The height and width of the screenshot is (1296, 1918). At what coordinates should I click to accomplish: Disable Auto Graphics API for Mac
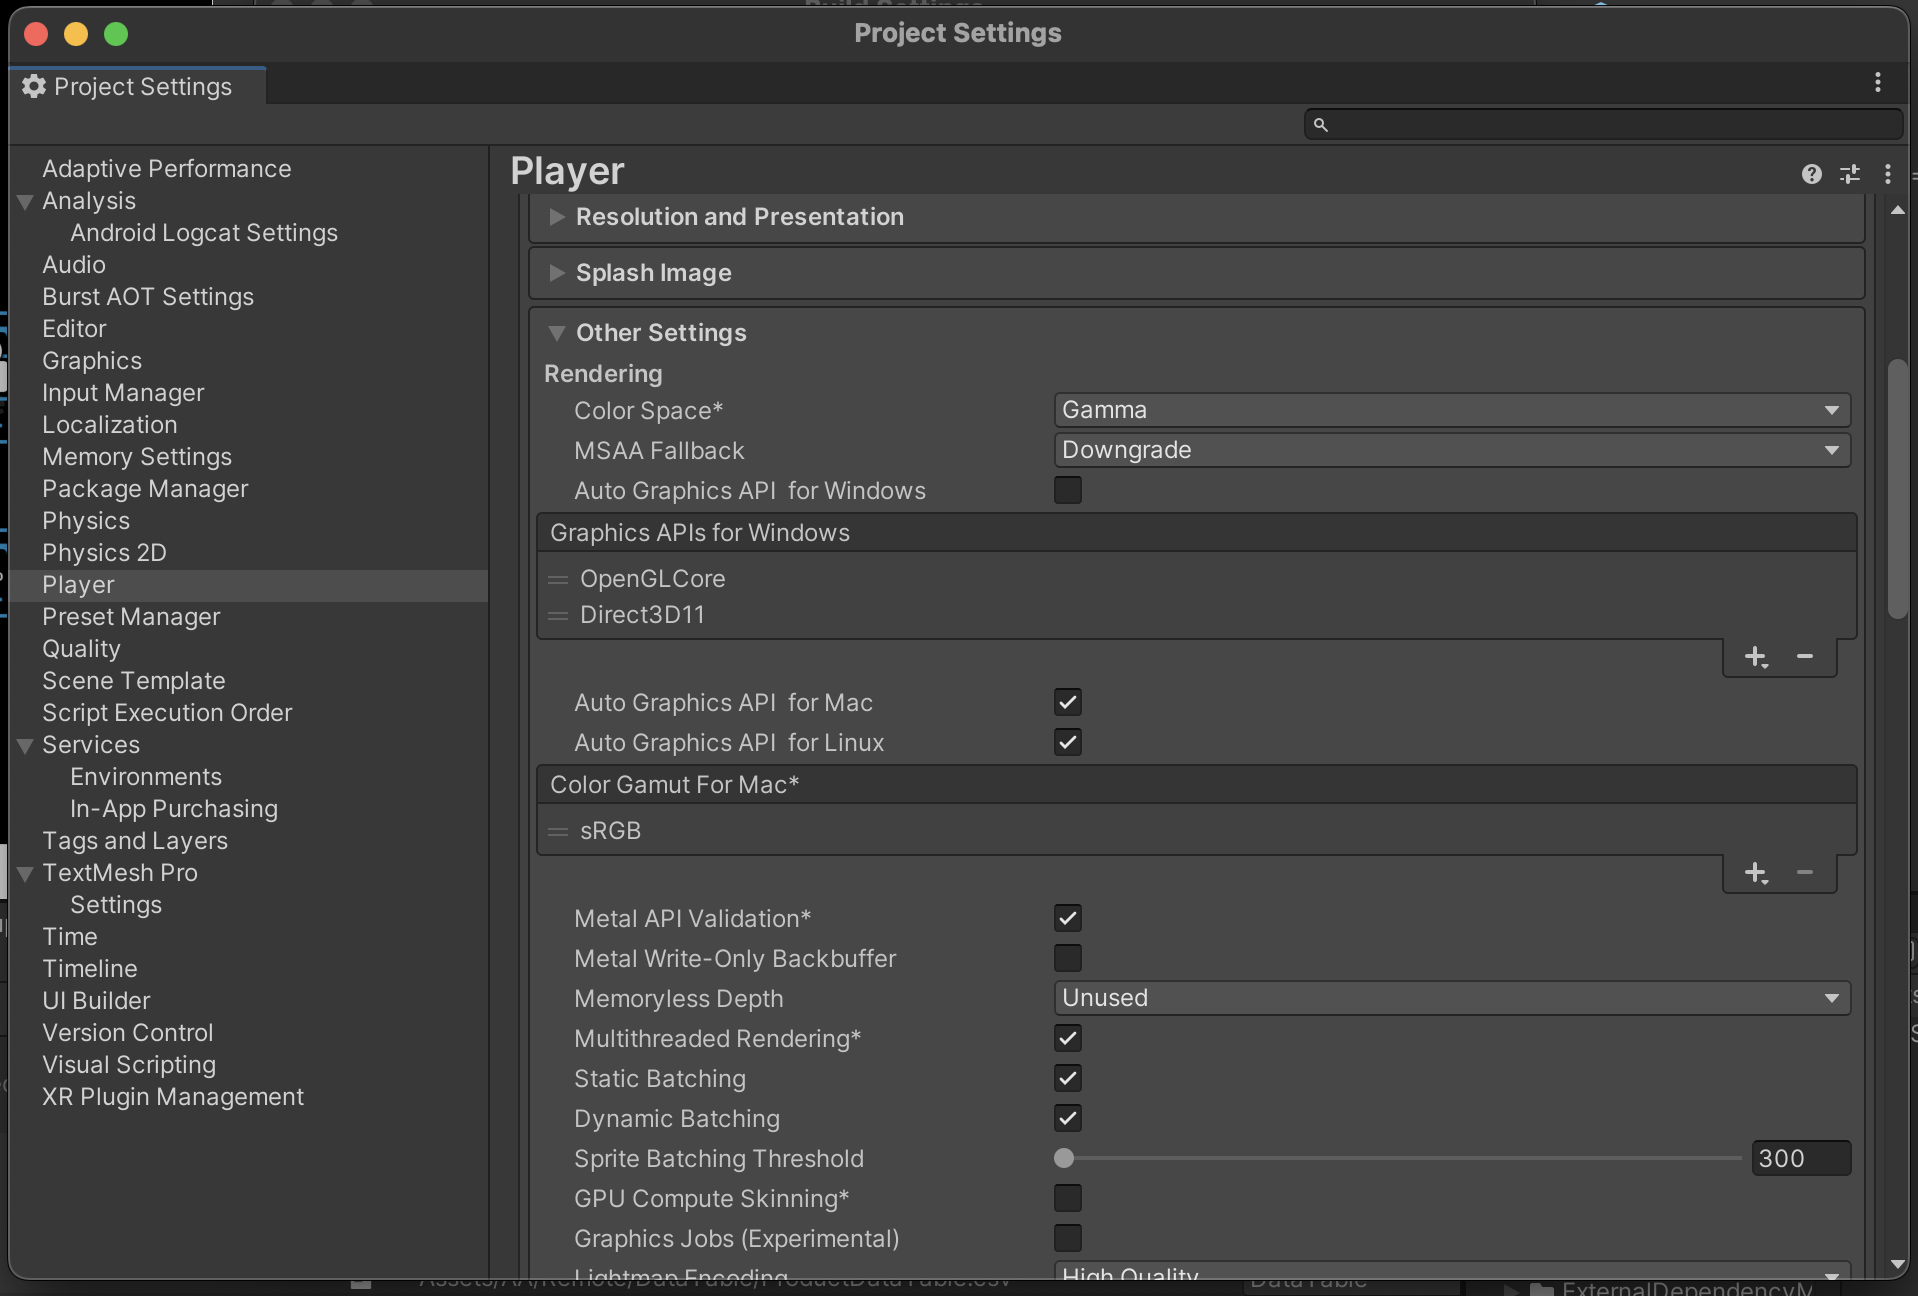1068,702
